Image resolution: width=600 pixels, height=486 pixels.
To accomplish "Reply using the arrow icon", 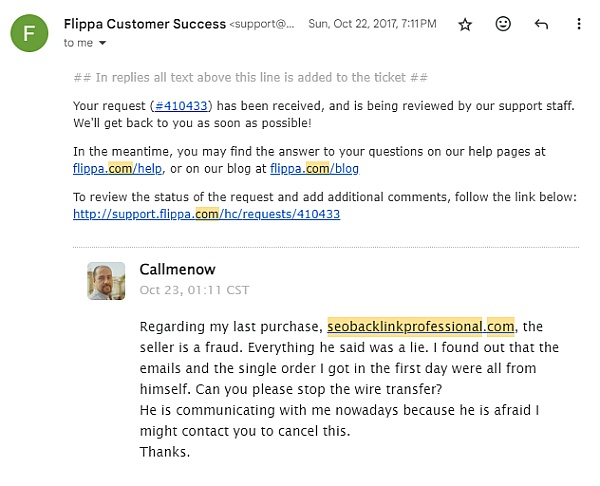I will coord(541,24).
